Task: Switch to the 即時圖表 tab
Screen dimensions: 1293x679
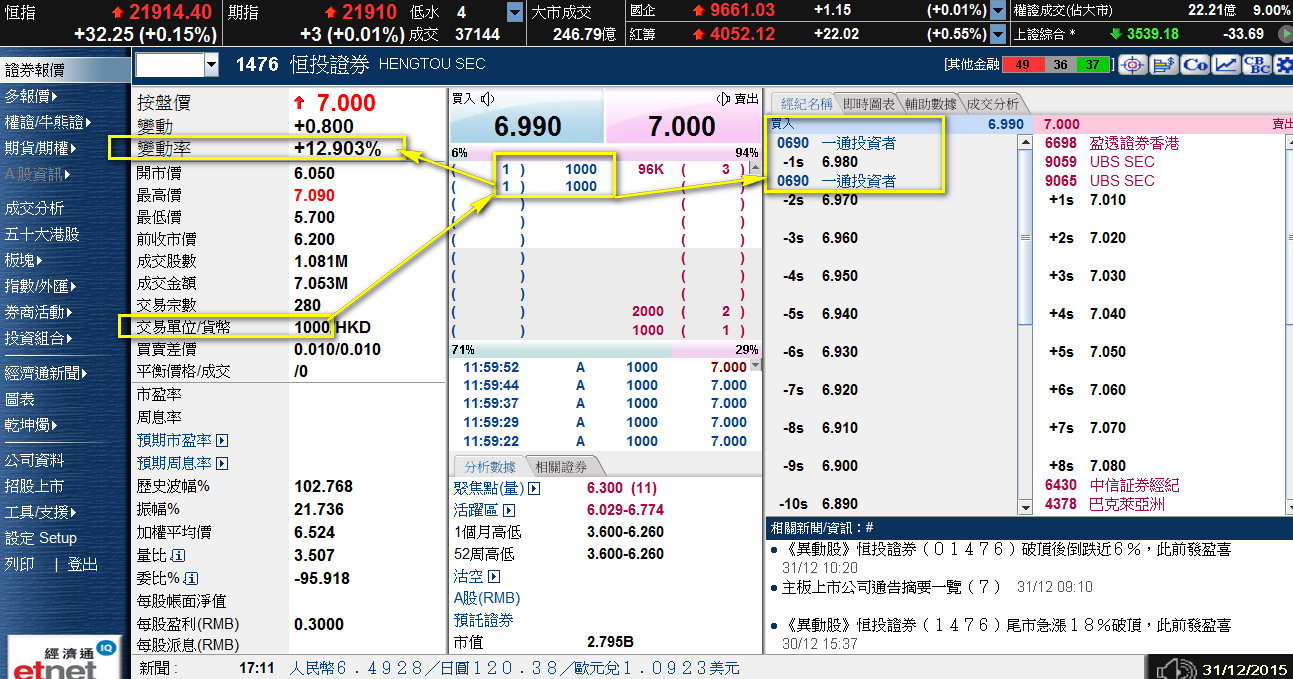Action: click(869, 103)
